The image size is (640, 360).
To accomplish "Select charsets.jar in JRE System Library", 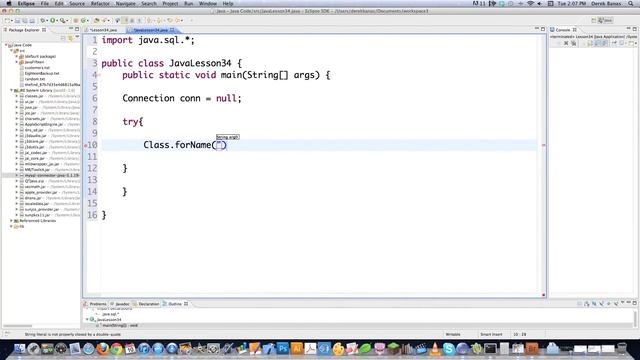I will tap(35, 118).
